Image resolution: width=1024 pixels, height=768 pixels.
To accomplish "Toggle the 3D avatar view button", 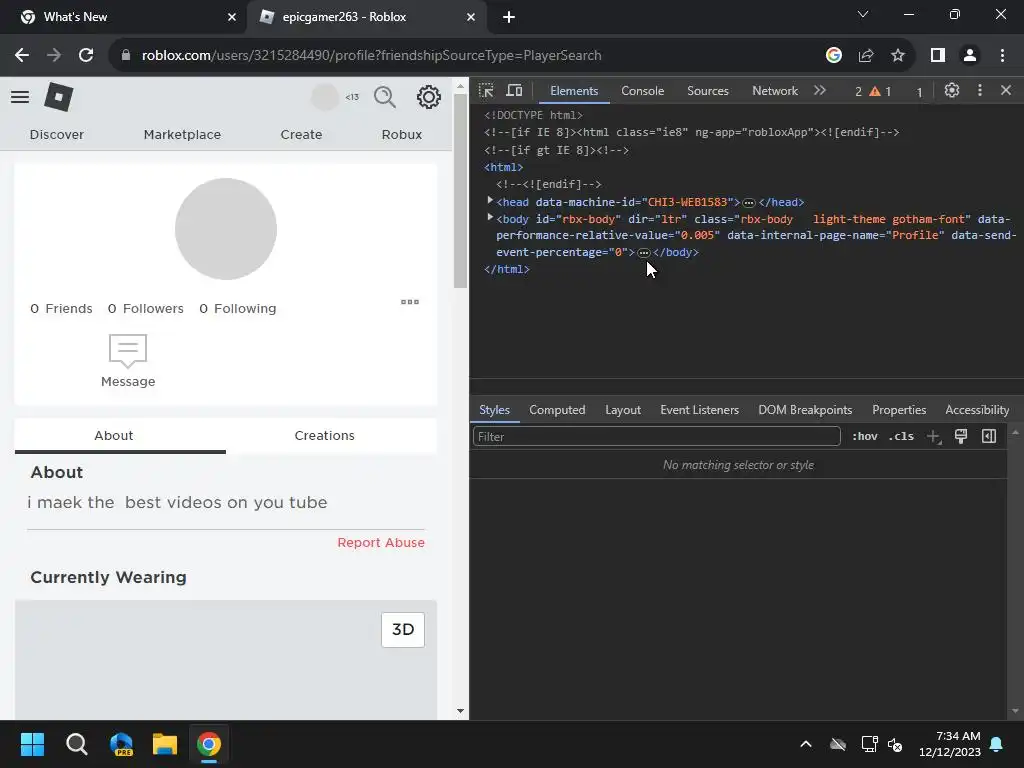I will tap(403, 630).
